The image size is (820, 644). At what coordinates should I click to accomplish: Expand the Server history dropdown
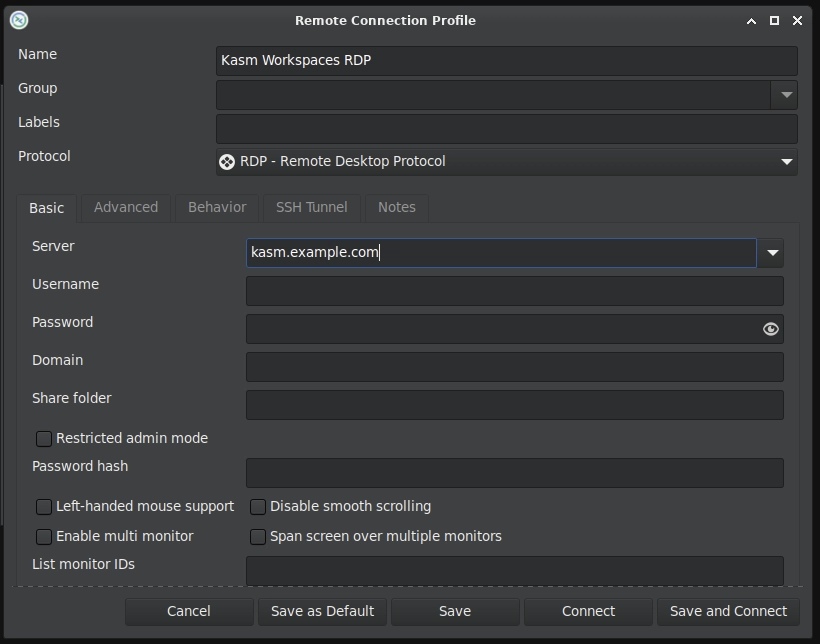[771, 253]
